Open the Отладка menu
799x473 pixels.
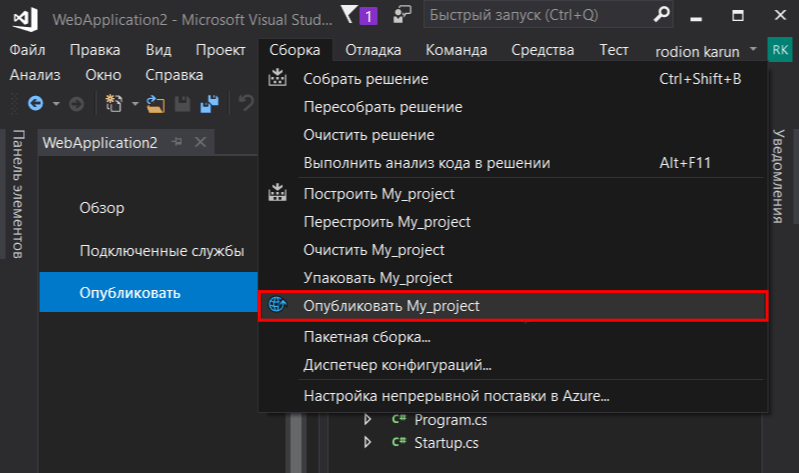point(373,50)
